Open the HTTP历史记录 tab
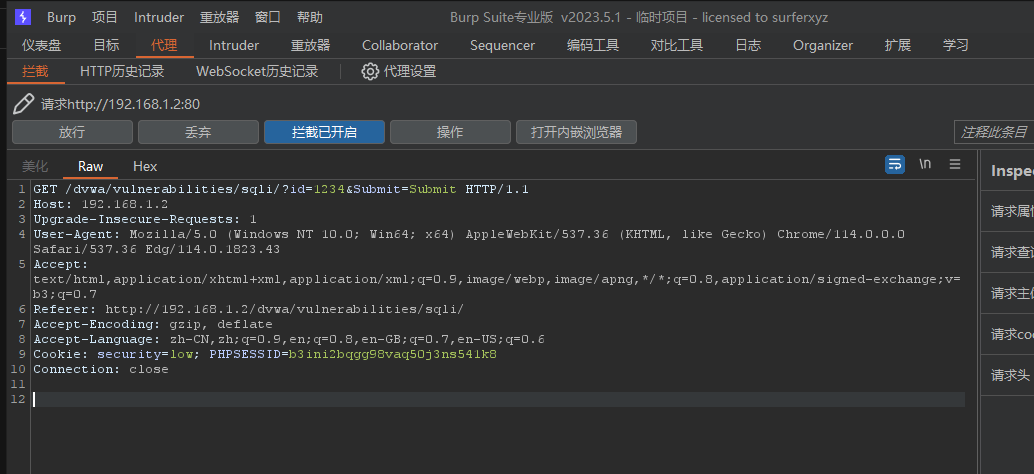Image resolution: width=1034 pixels, height=474 pixels. click(122, 71)
